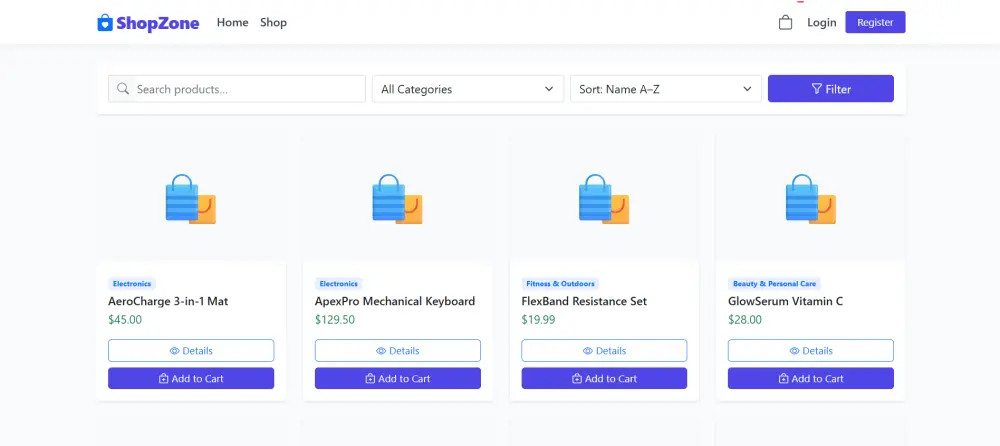
Task: Click the ShopZone logo icon
Action: (x=105, y=23)
